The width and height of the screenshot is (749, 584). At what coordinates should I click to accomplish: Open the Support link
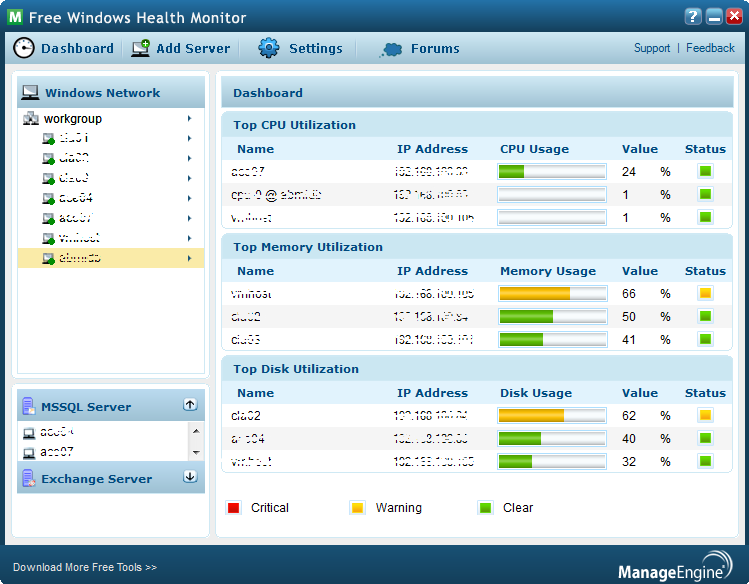pos(652,48)
